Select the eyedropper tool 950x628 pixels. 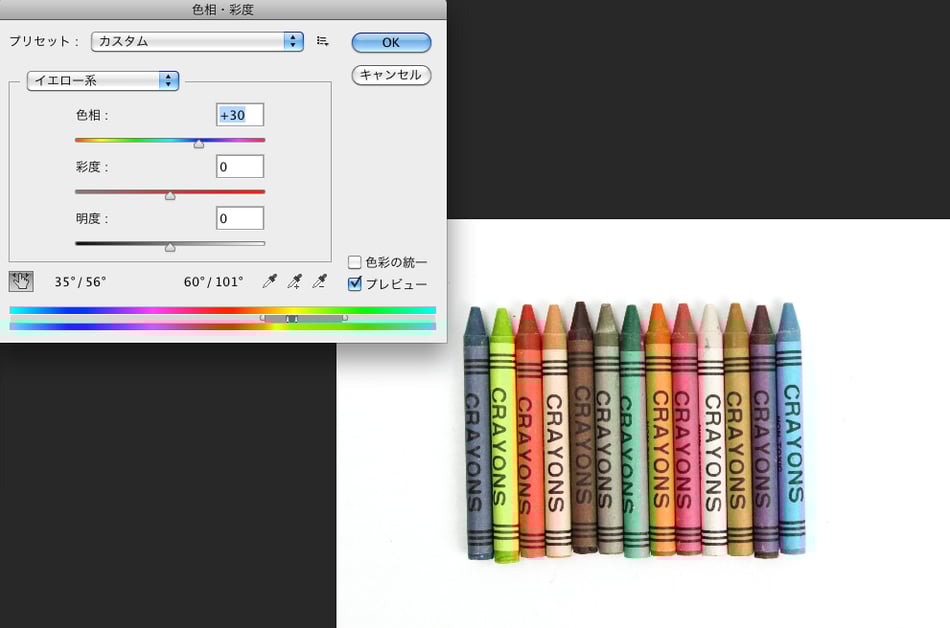(x=270, y=281)
